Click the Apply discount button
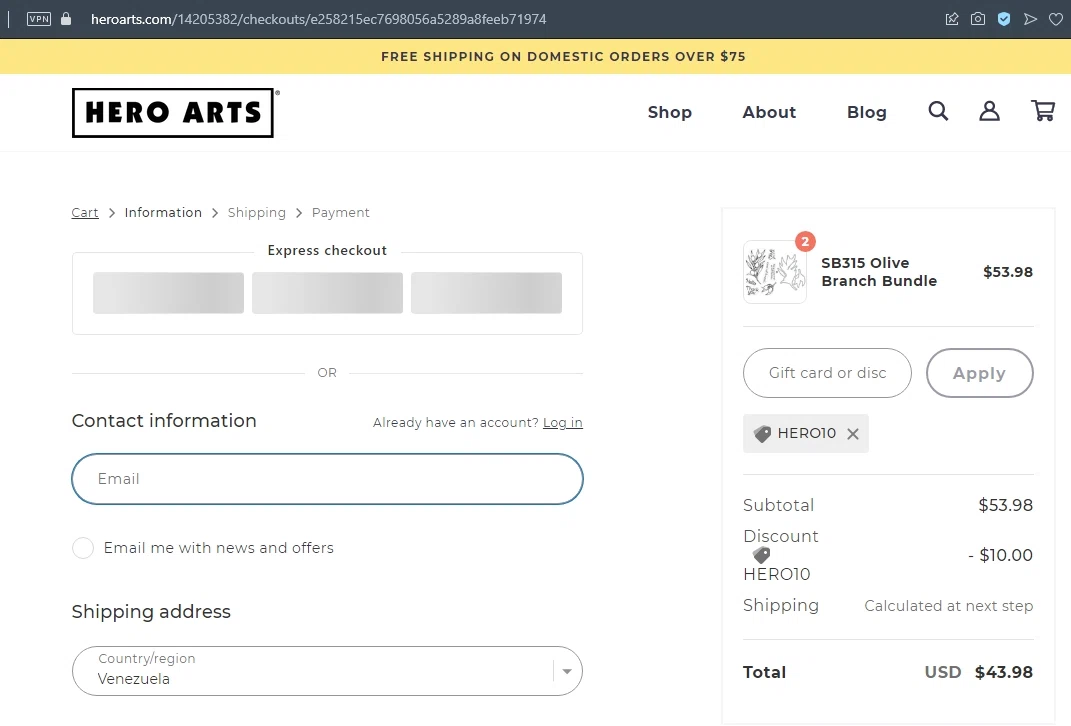 (x=979, y=373)
